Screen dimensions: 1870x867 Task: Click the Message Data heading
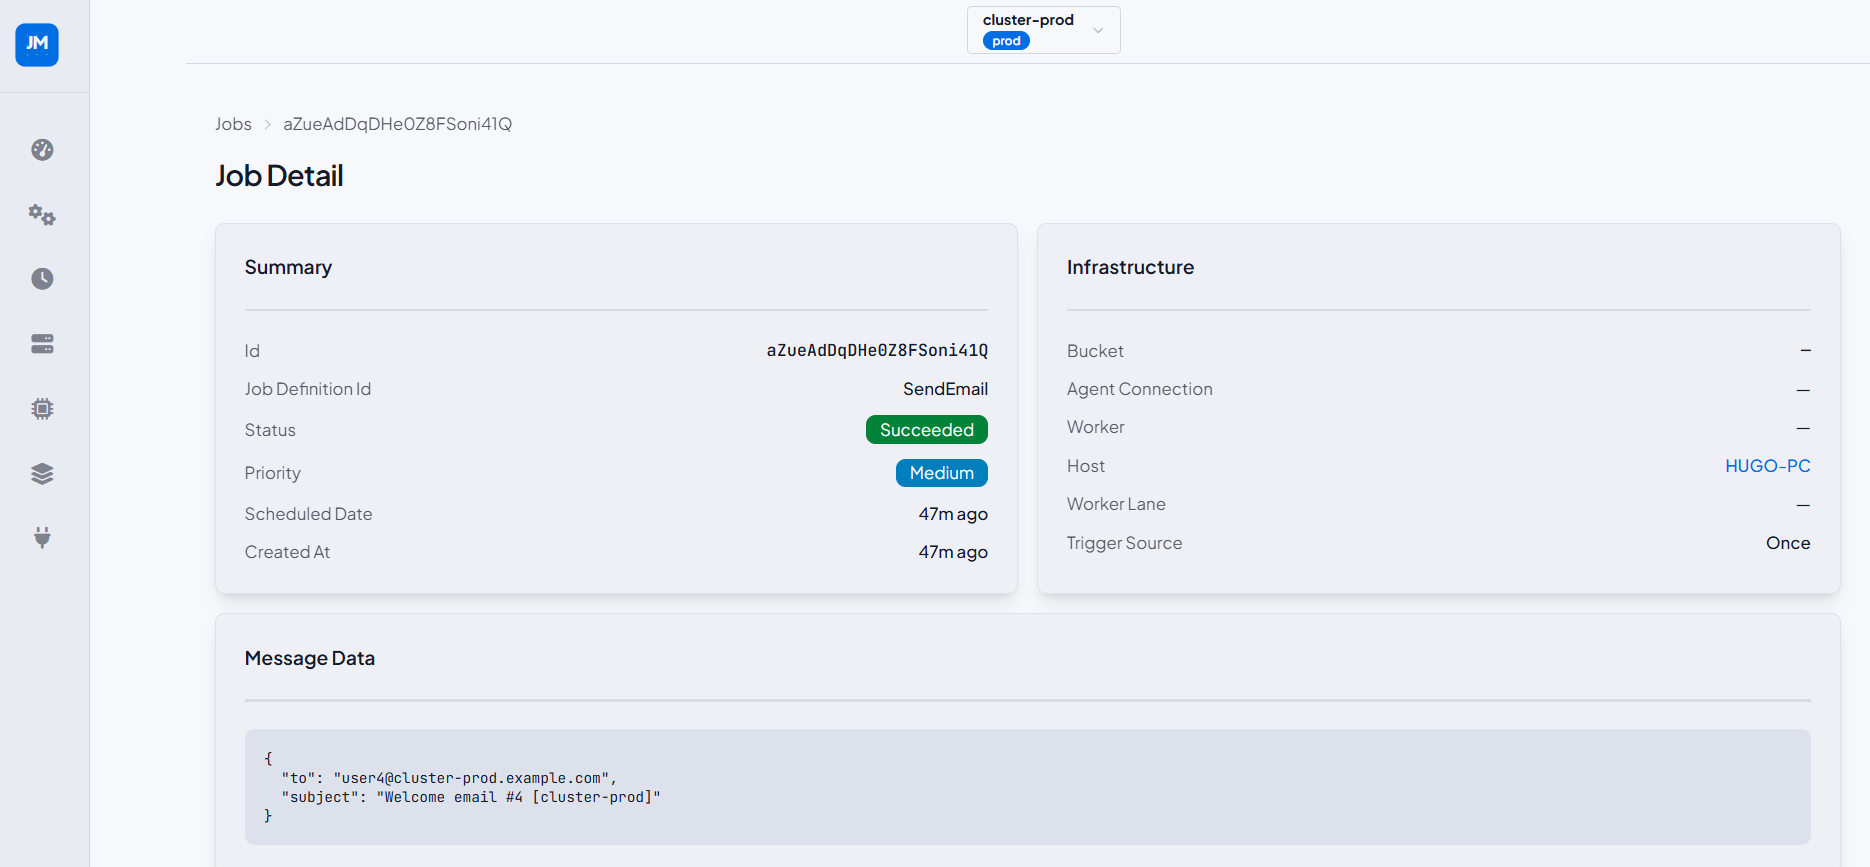click(x=310, y=658)
